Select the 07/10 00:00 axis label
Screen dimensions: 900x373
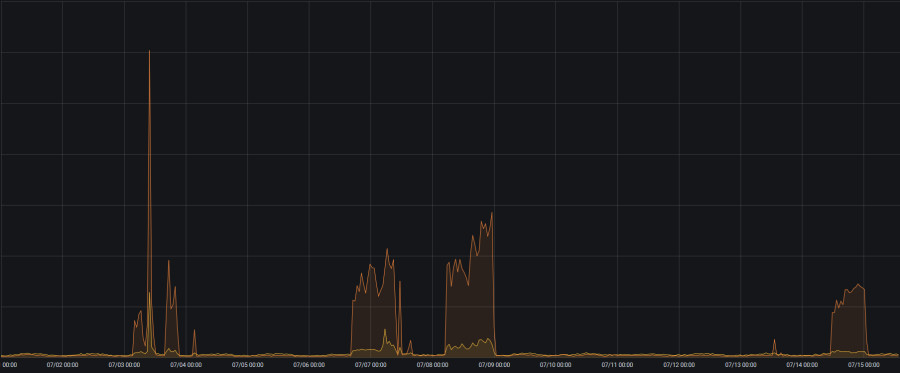[x=556, y=364]
